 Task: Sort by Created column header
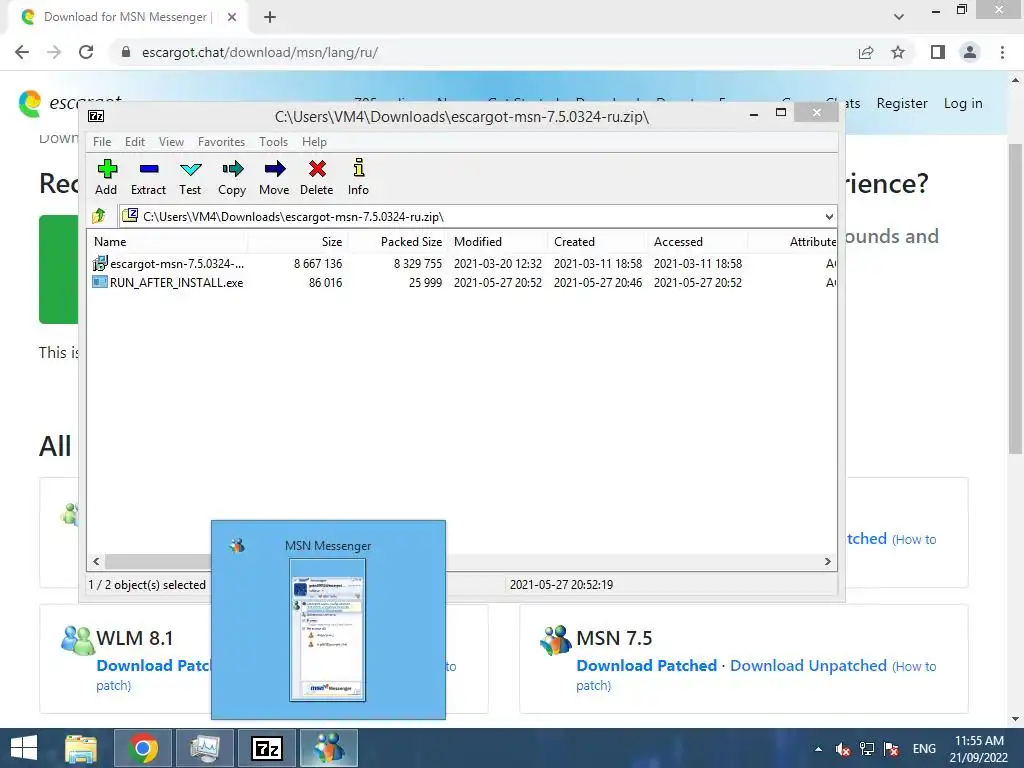tap(597, 242)
